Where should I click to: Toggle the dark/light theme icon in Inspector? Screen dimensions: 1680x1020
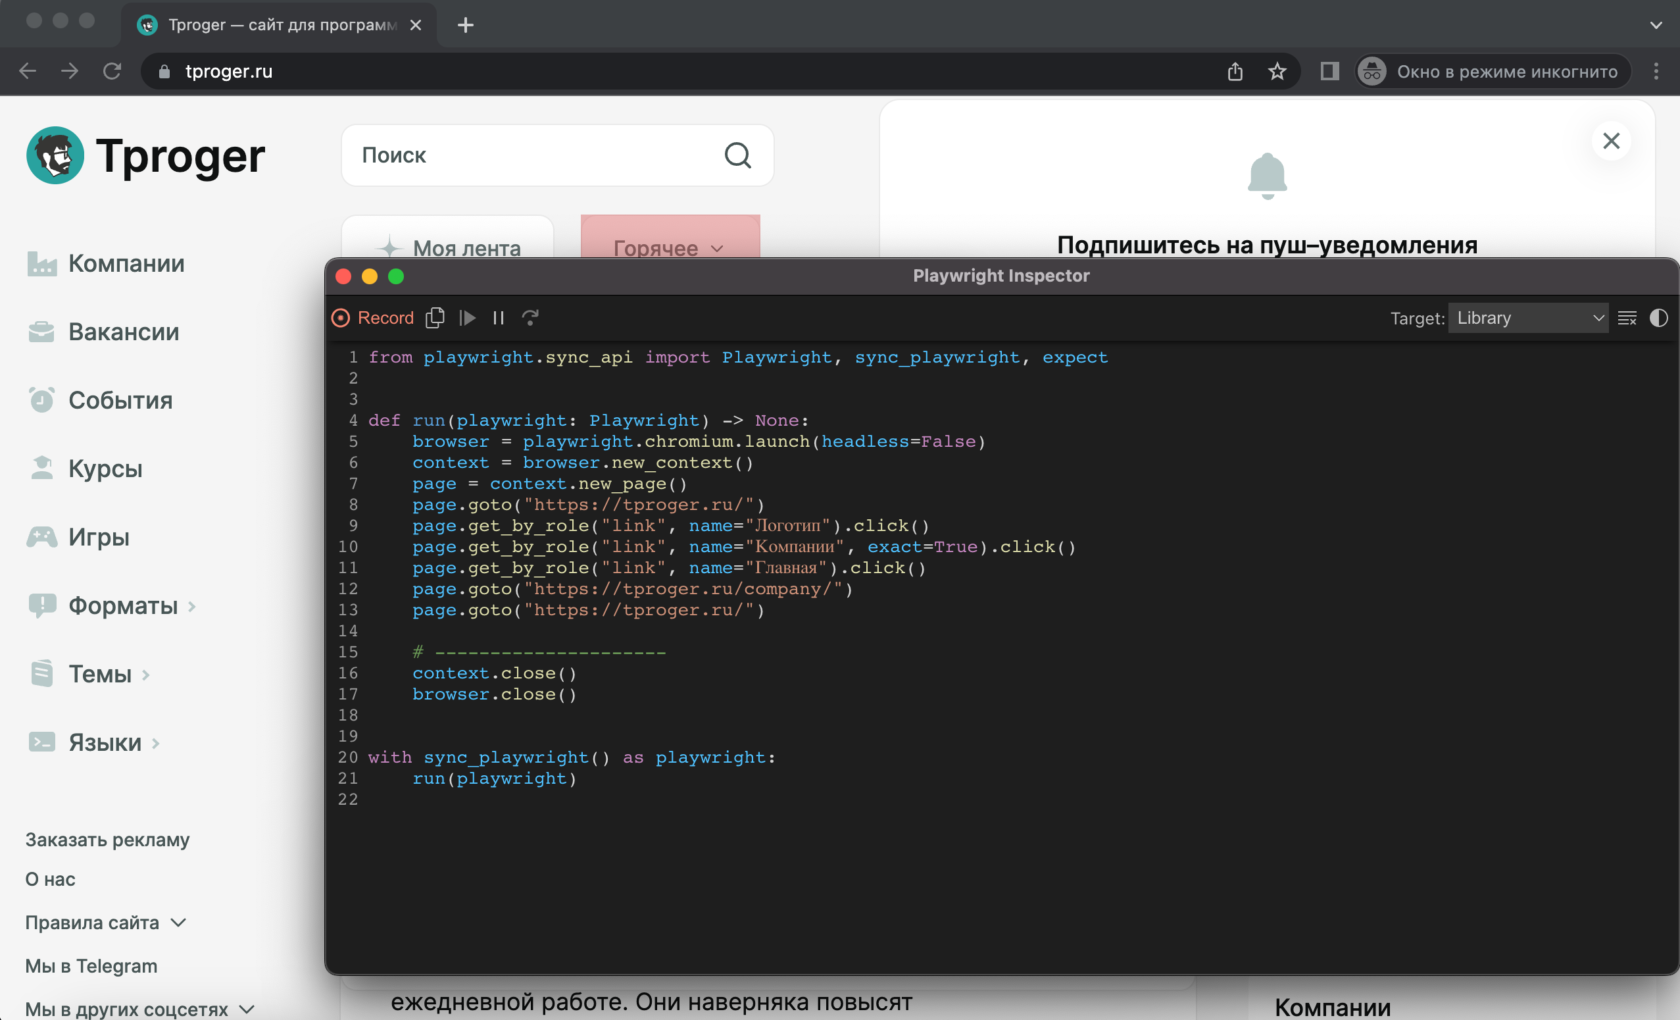tap(1658, 318)
